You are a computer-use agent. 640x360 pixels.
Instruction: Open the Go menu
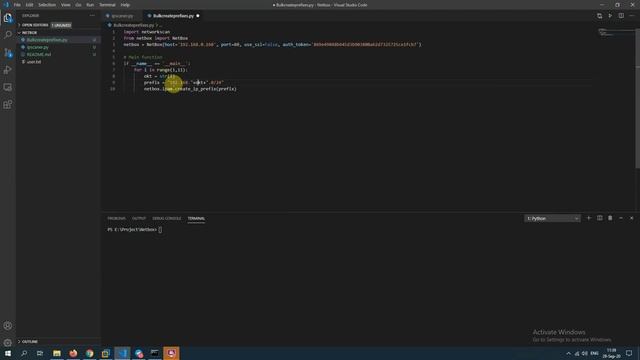[78, 5]
